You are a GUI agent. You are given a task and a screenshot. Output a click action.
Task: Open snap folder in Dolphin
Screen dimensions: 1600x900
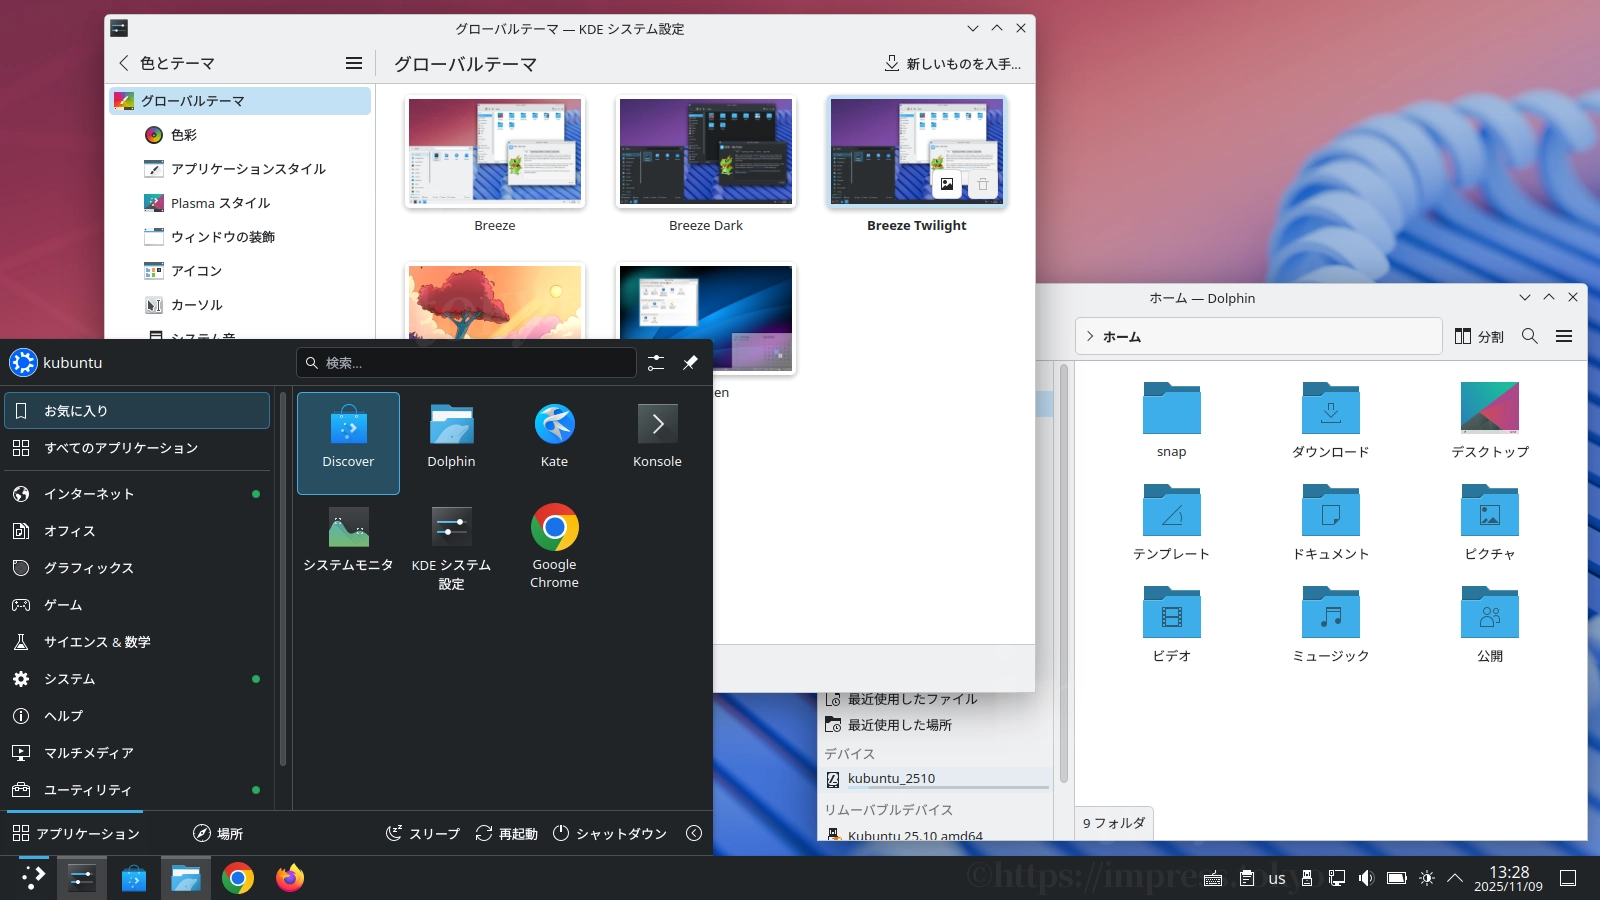pos(1172,420)
